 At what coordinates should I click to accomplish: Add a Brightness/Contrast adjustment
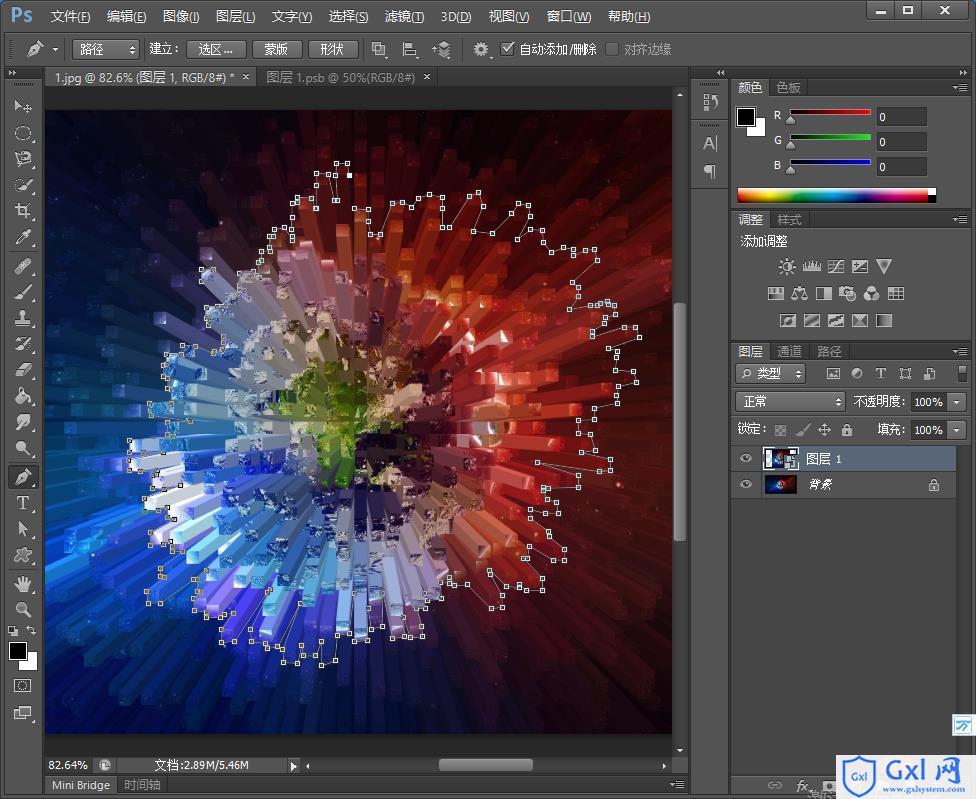pos(786,266)
